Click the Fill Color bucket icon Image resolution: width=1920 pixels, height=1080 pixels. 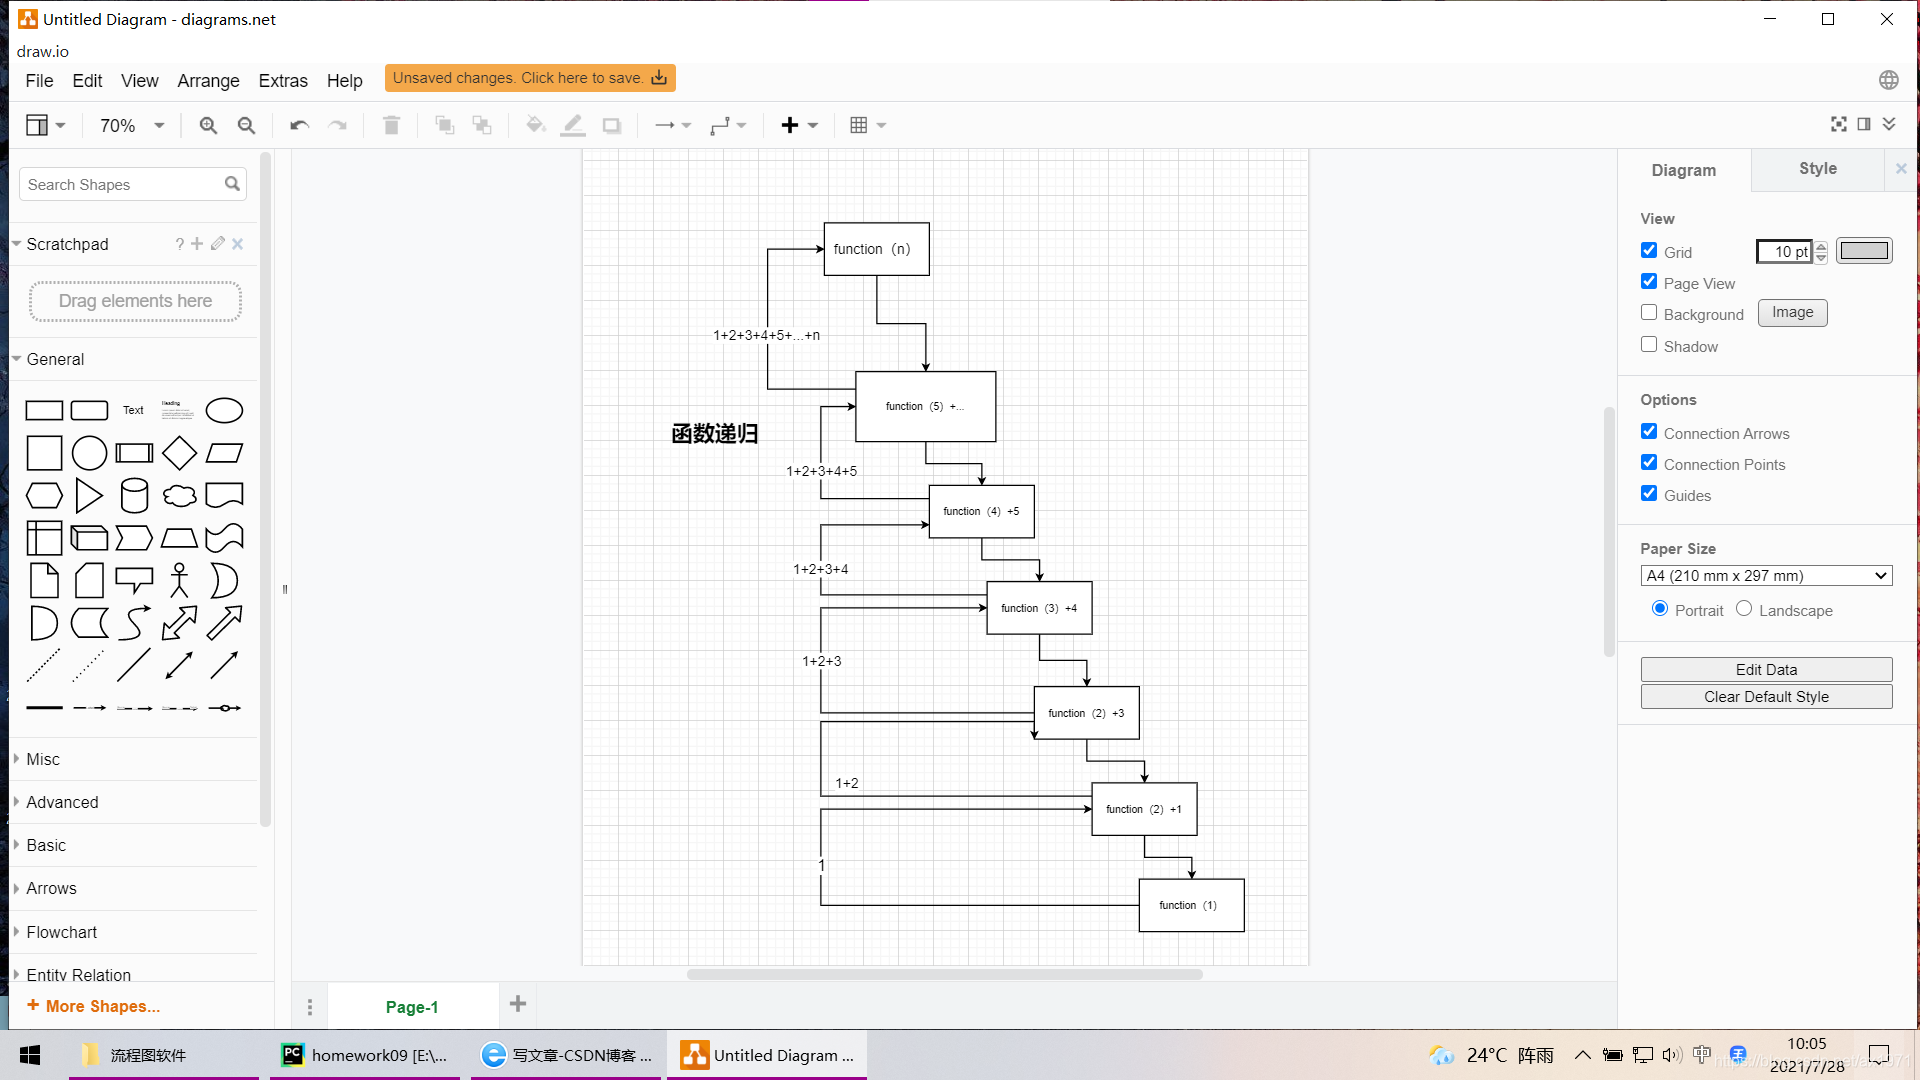click(535, 125)
